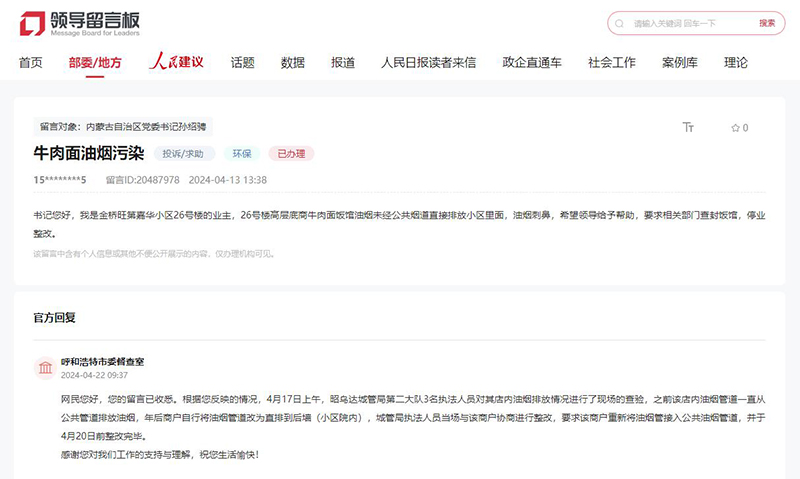
Task: Open the 政企直通车 nav item
Action: click(532, 62)
